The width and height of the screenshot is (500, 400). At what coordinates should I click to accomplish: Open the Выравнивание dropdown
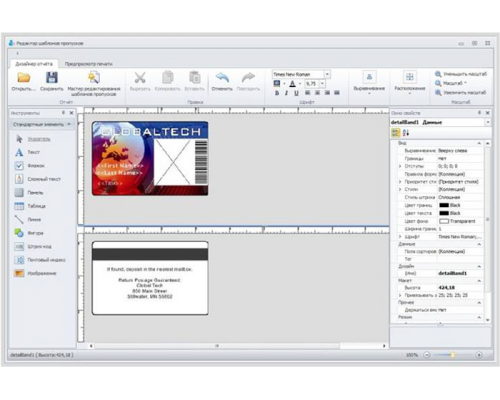369,82
